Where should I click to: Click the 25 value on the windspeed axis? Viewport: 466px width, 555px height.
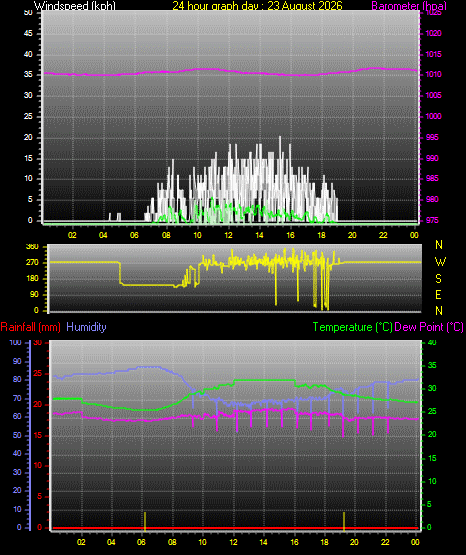(x=28, y=116)
